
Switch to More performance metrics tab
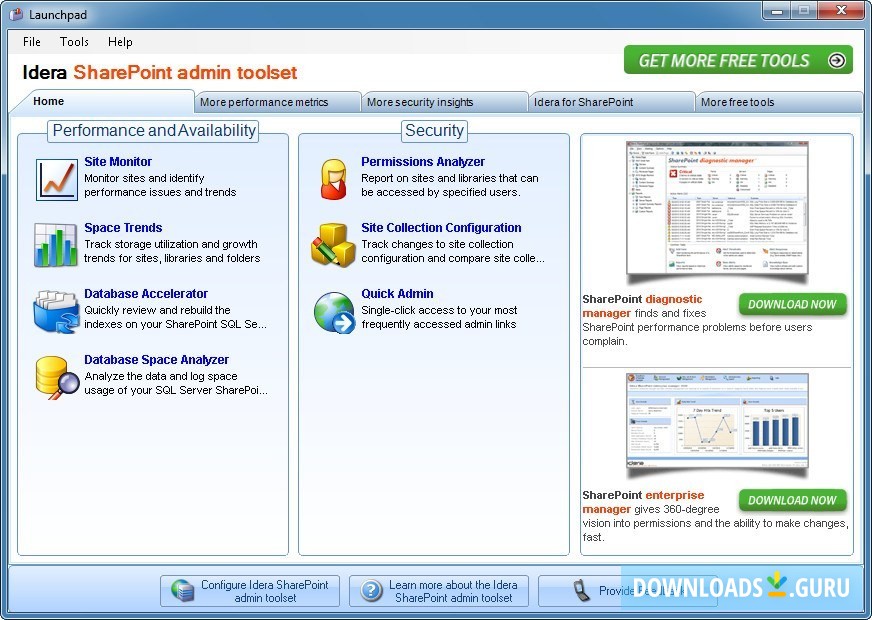click(277, 101)
